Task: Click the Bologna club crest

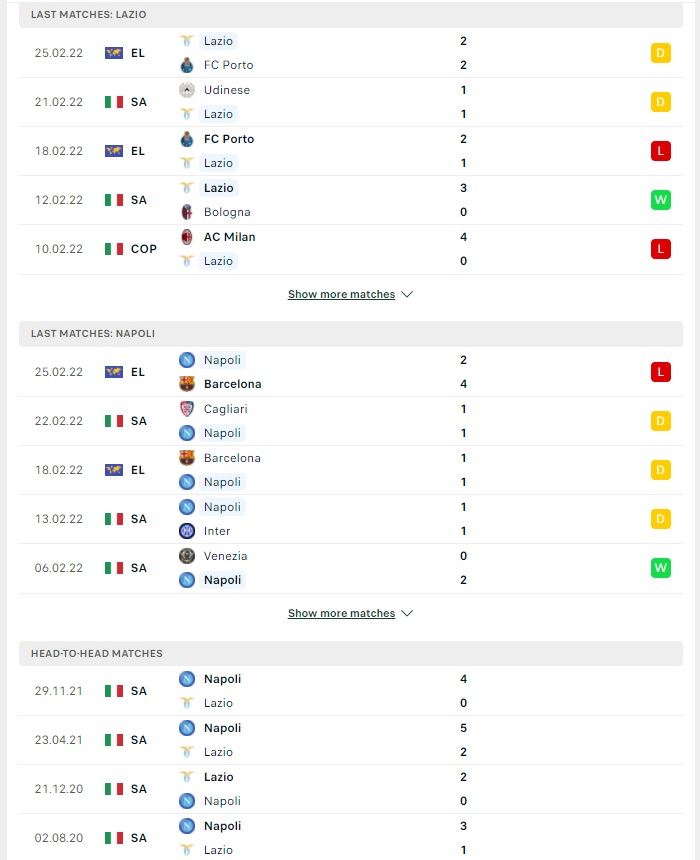Action: [x=187, y=212]
